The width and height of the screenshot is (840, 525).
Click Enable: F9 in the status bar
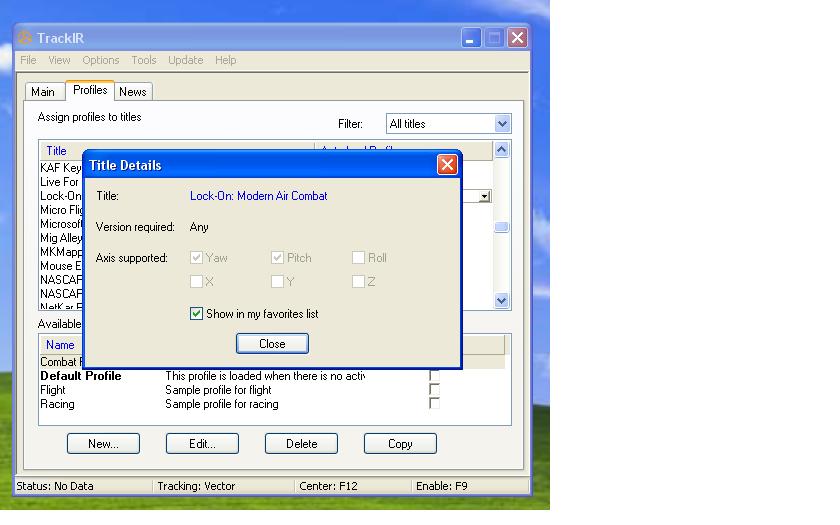(441, 486)
